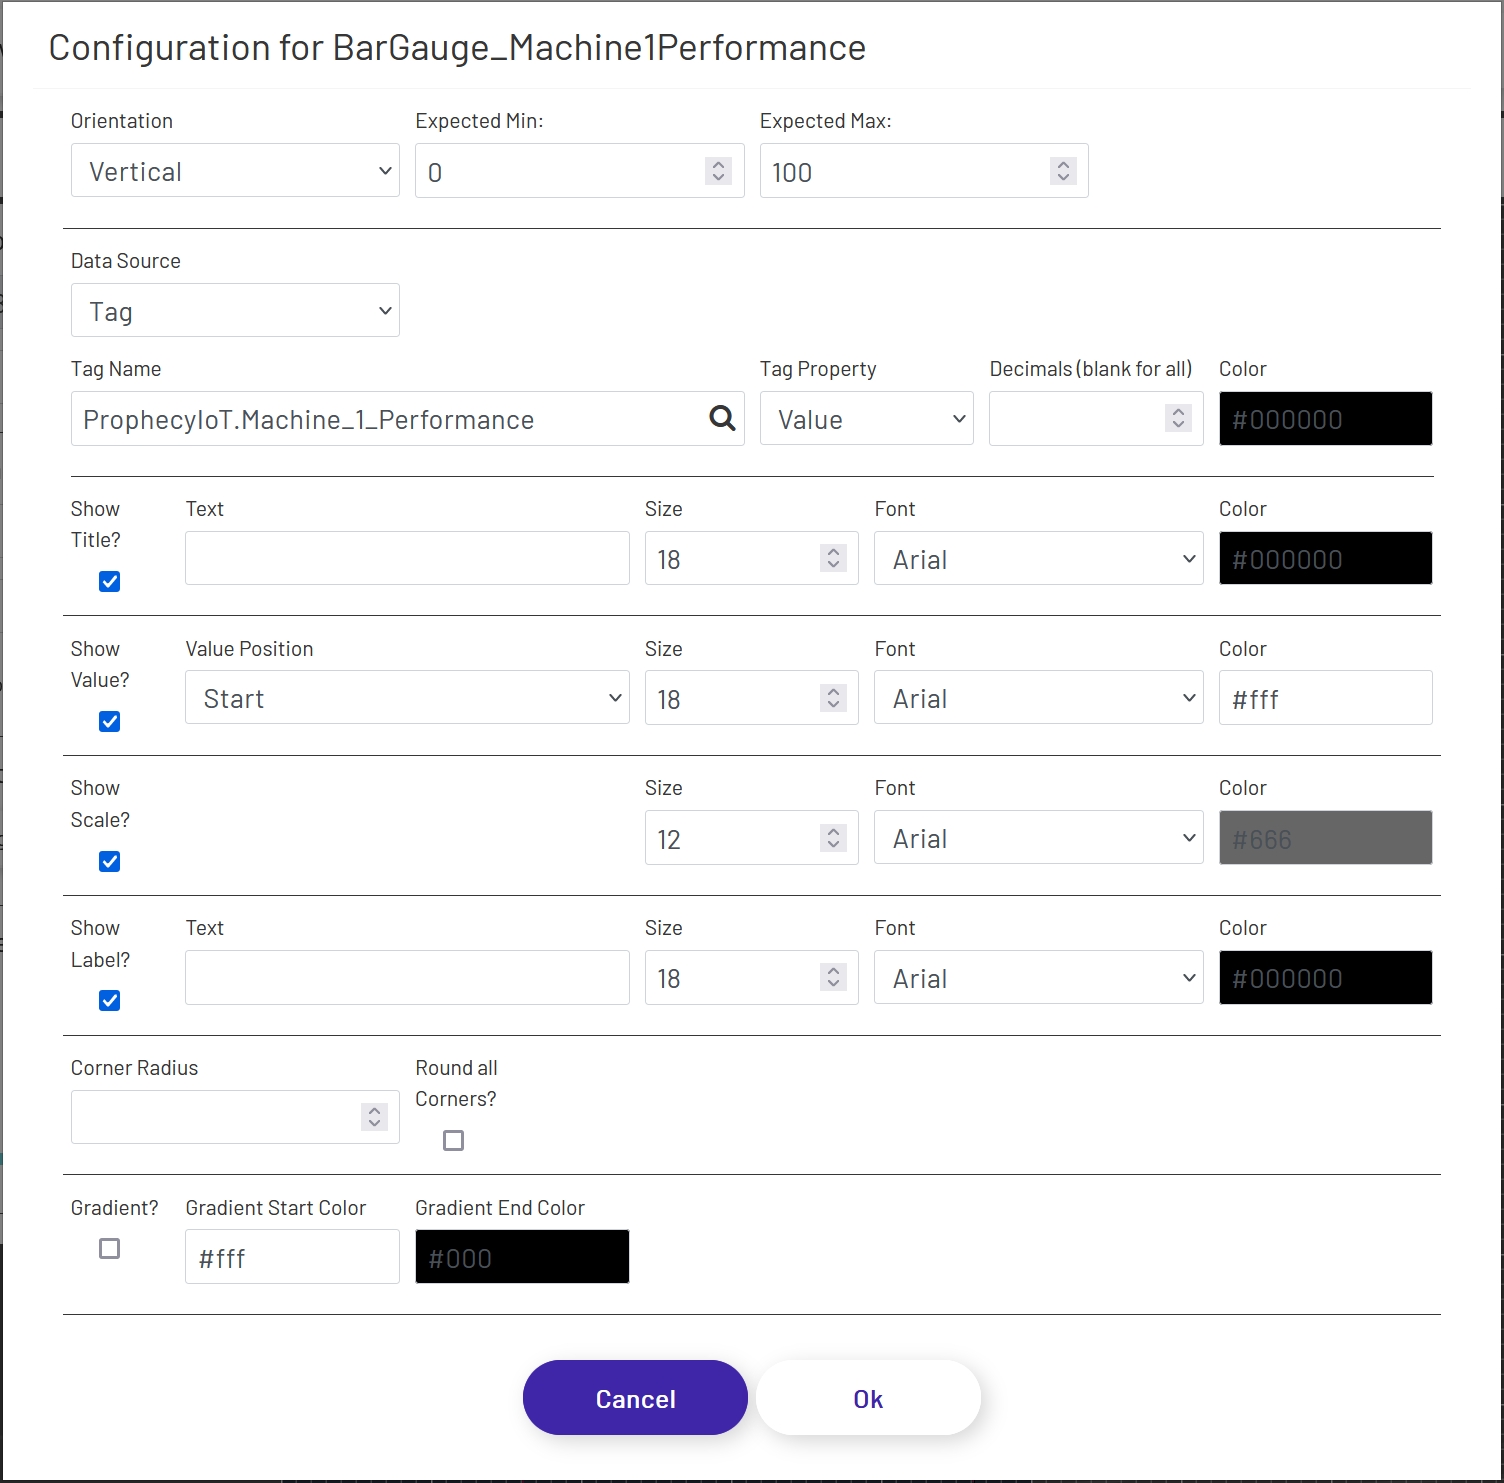Viewport: 1504px width, 1483px height.
Task: Click the Expected Min spinner arrows
Action: click(x=717, y=171)
